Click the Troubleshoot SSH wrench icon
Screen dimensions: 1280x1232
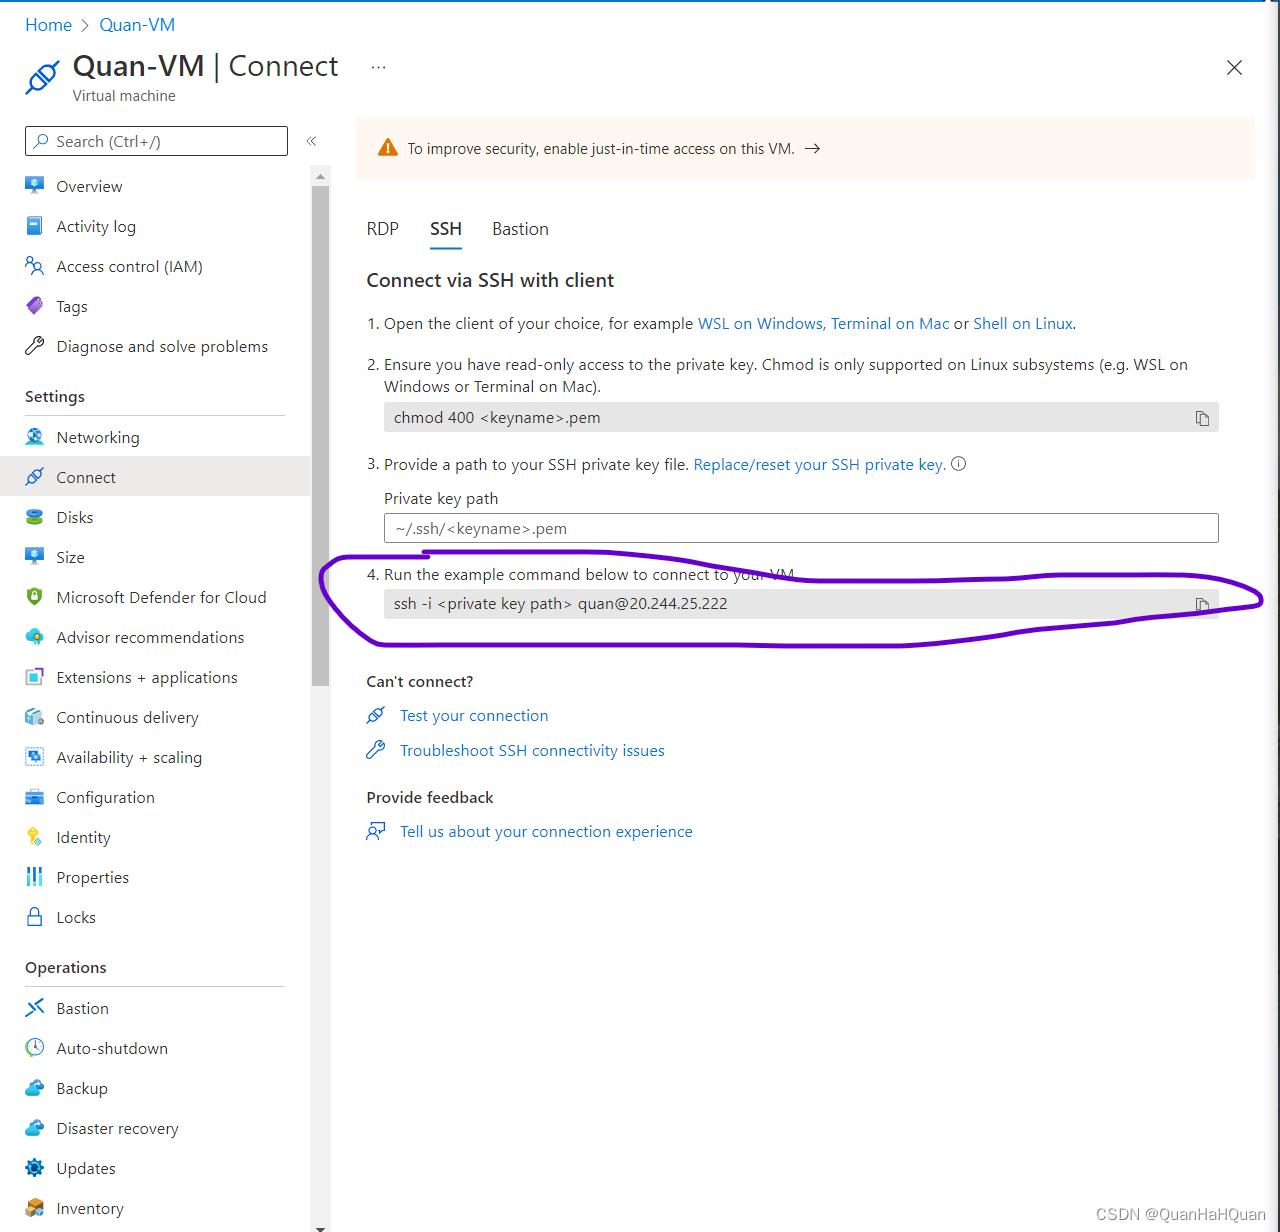click(x=376, y=750)
